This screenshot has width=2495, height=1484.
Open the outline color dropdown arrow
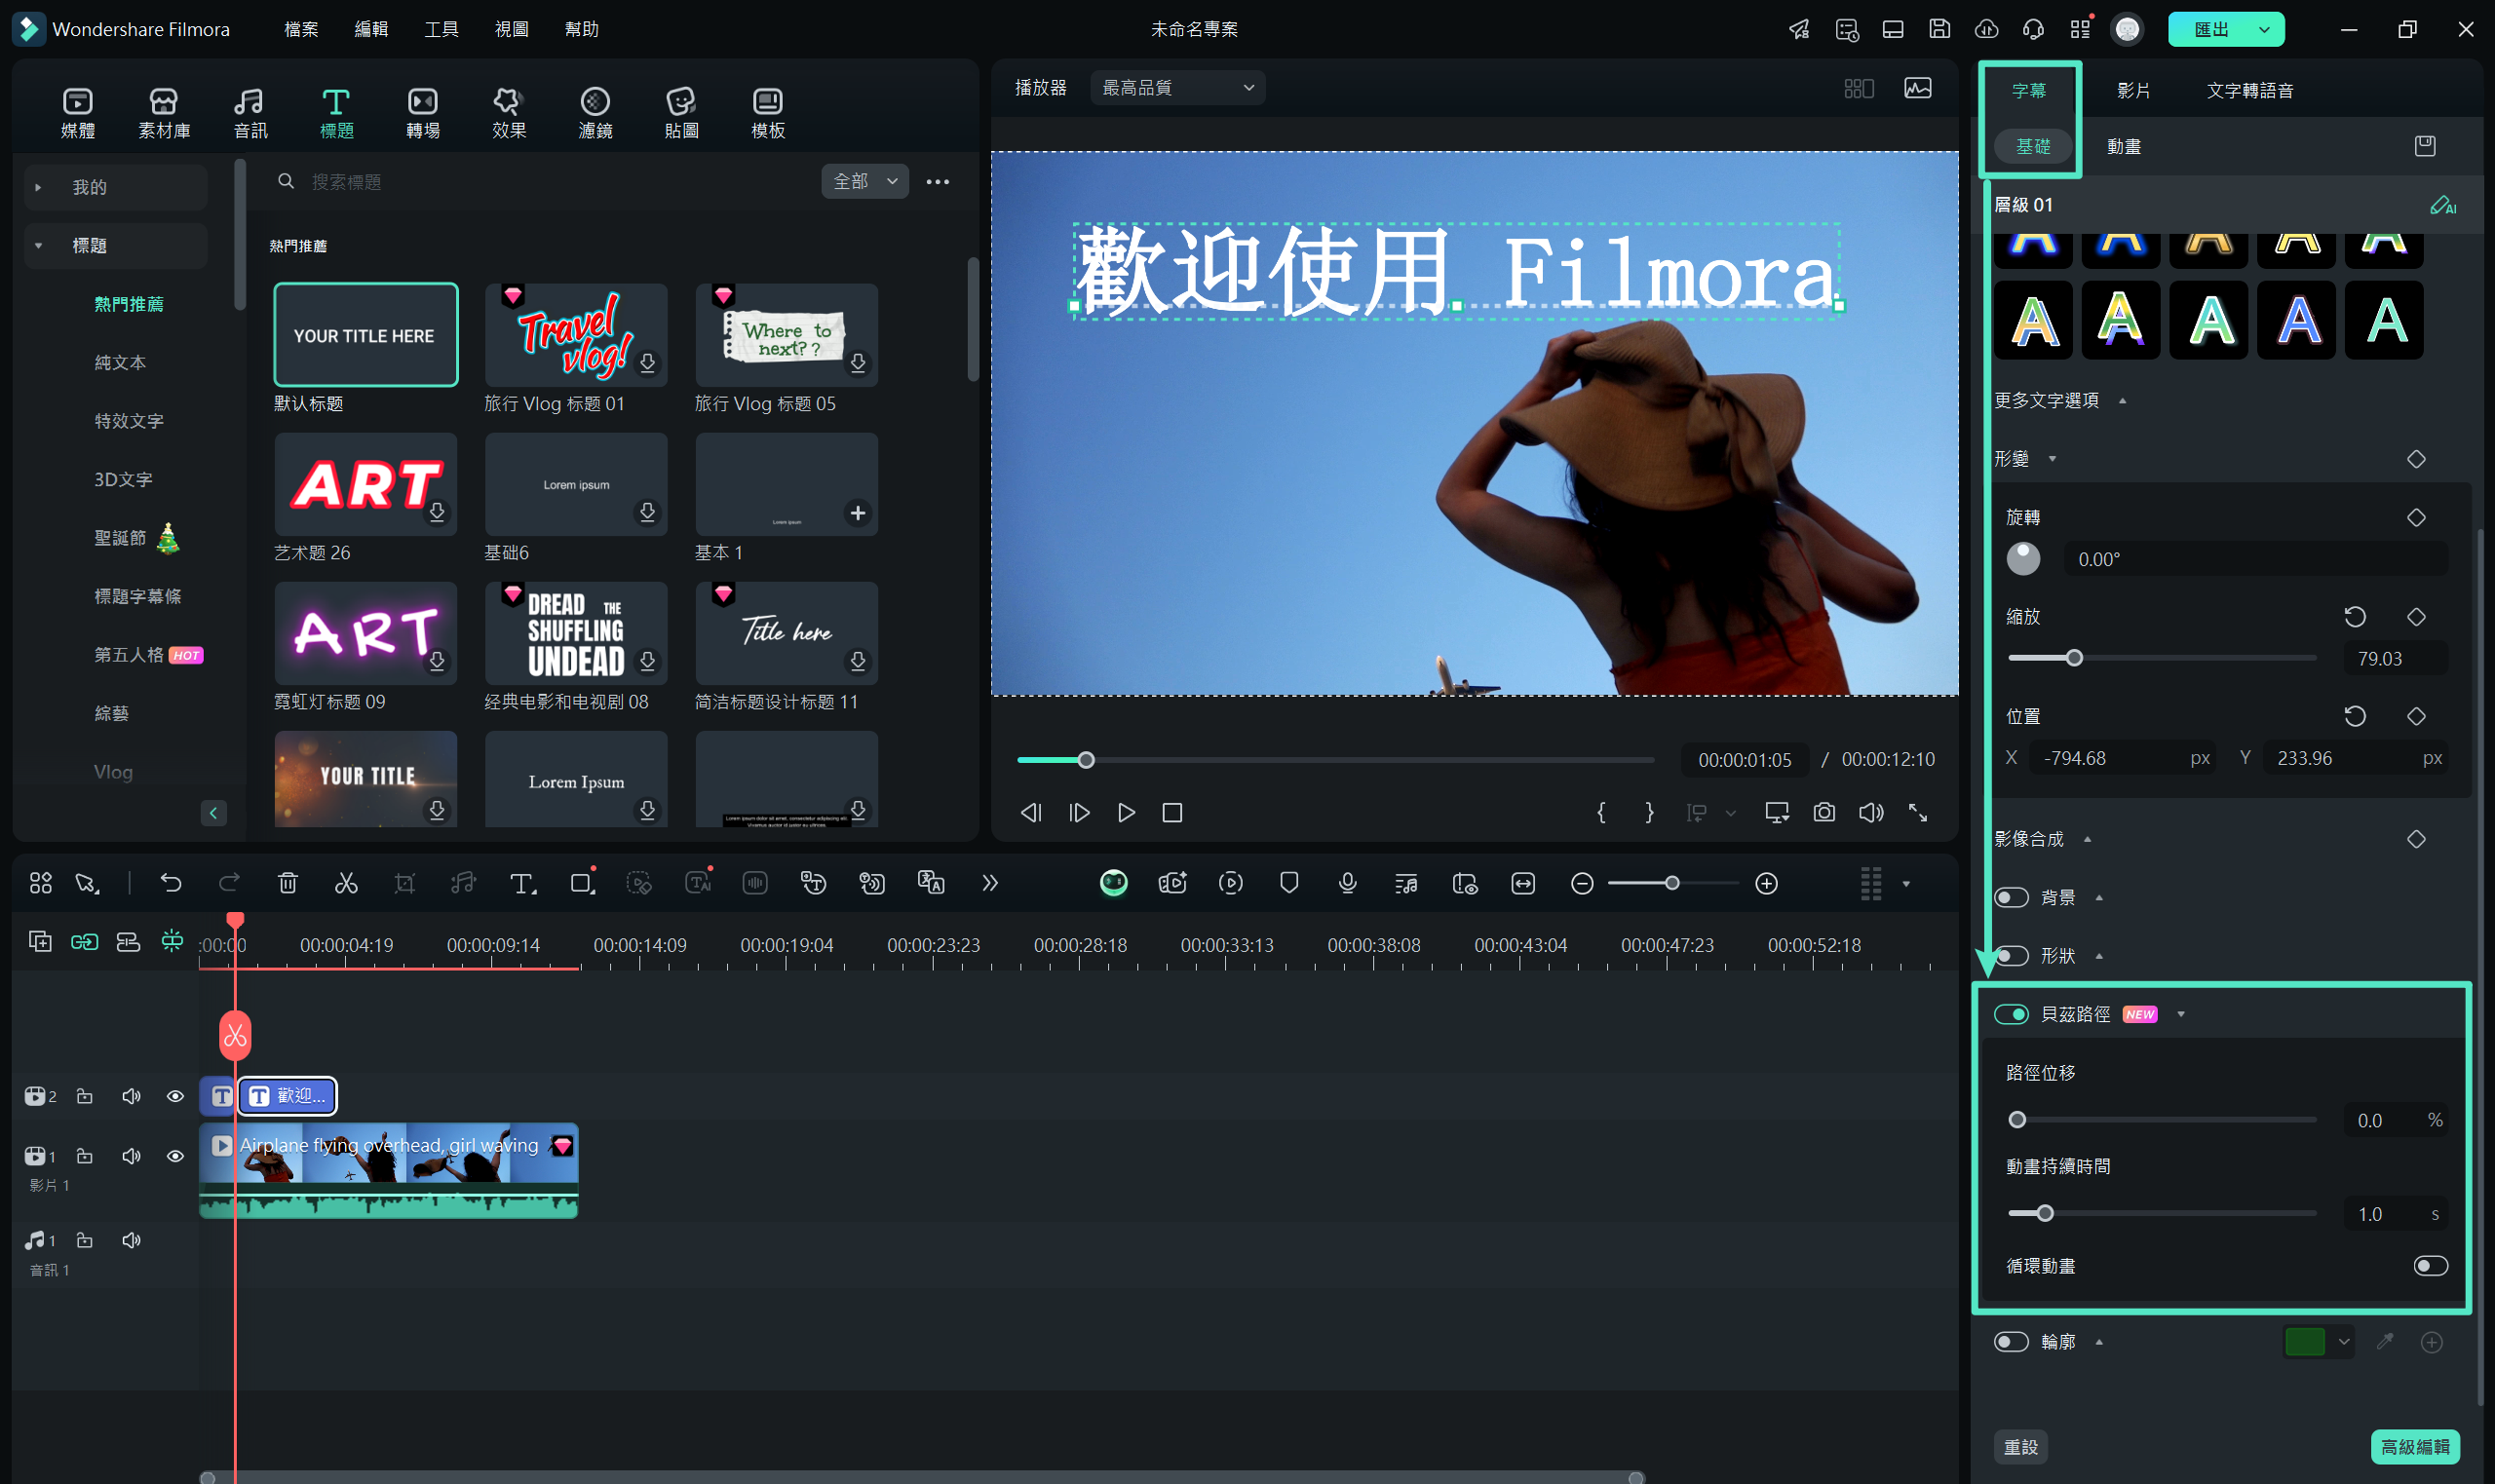2344,1342
